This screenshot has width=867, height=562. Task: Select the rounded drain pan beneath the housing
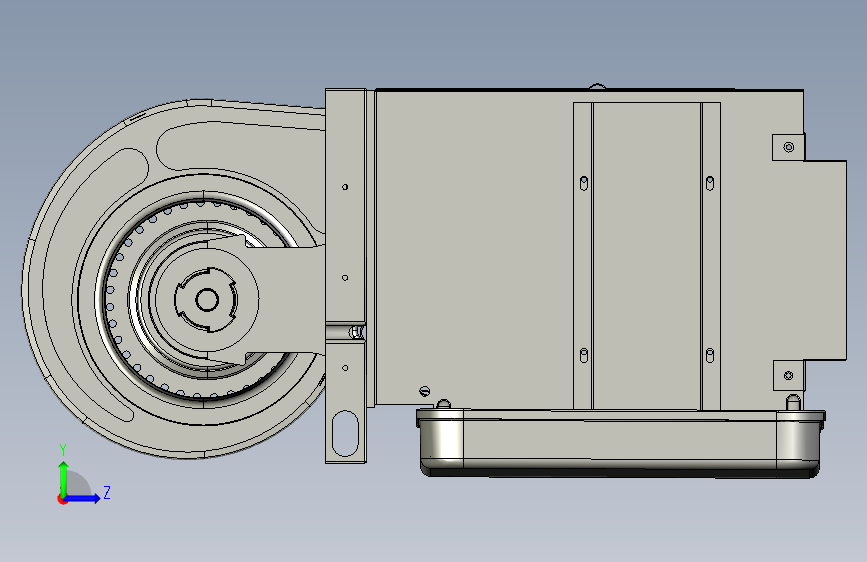coord(621,443)
